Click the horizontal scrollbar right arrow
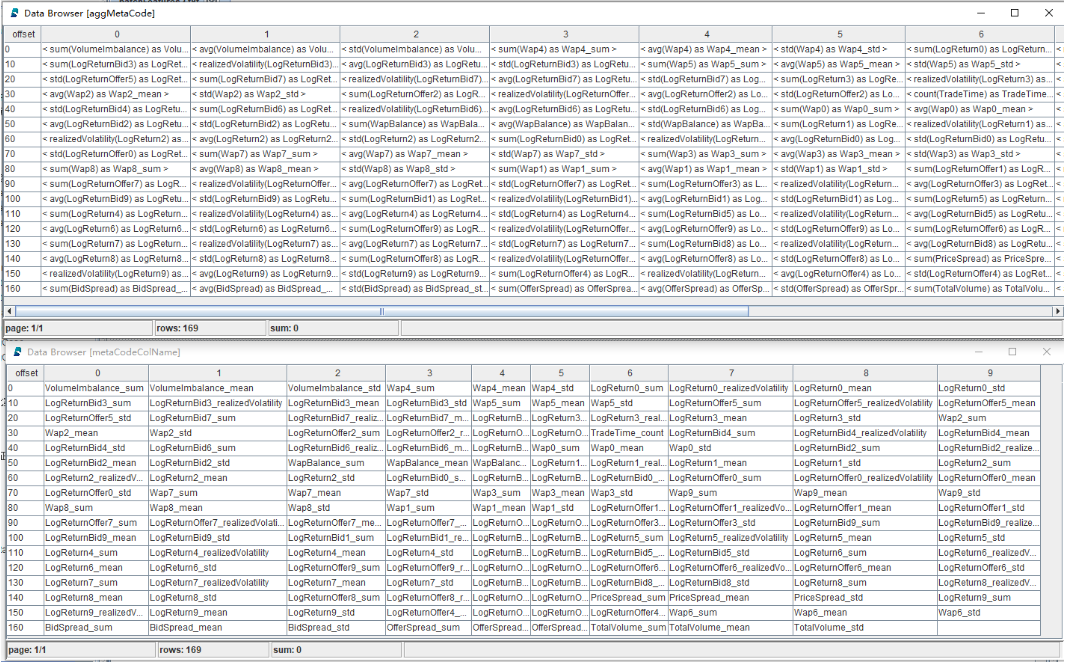1065x663 pixels. [1058, 311]
